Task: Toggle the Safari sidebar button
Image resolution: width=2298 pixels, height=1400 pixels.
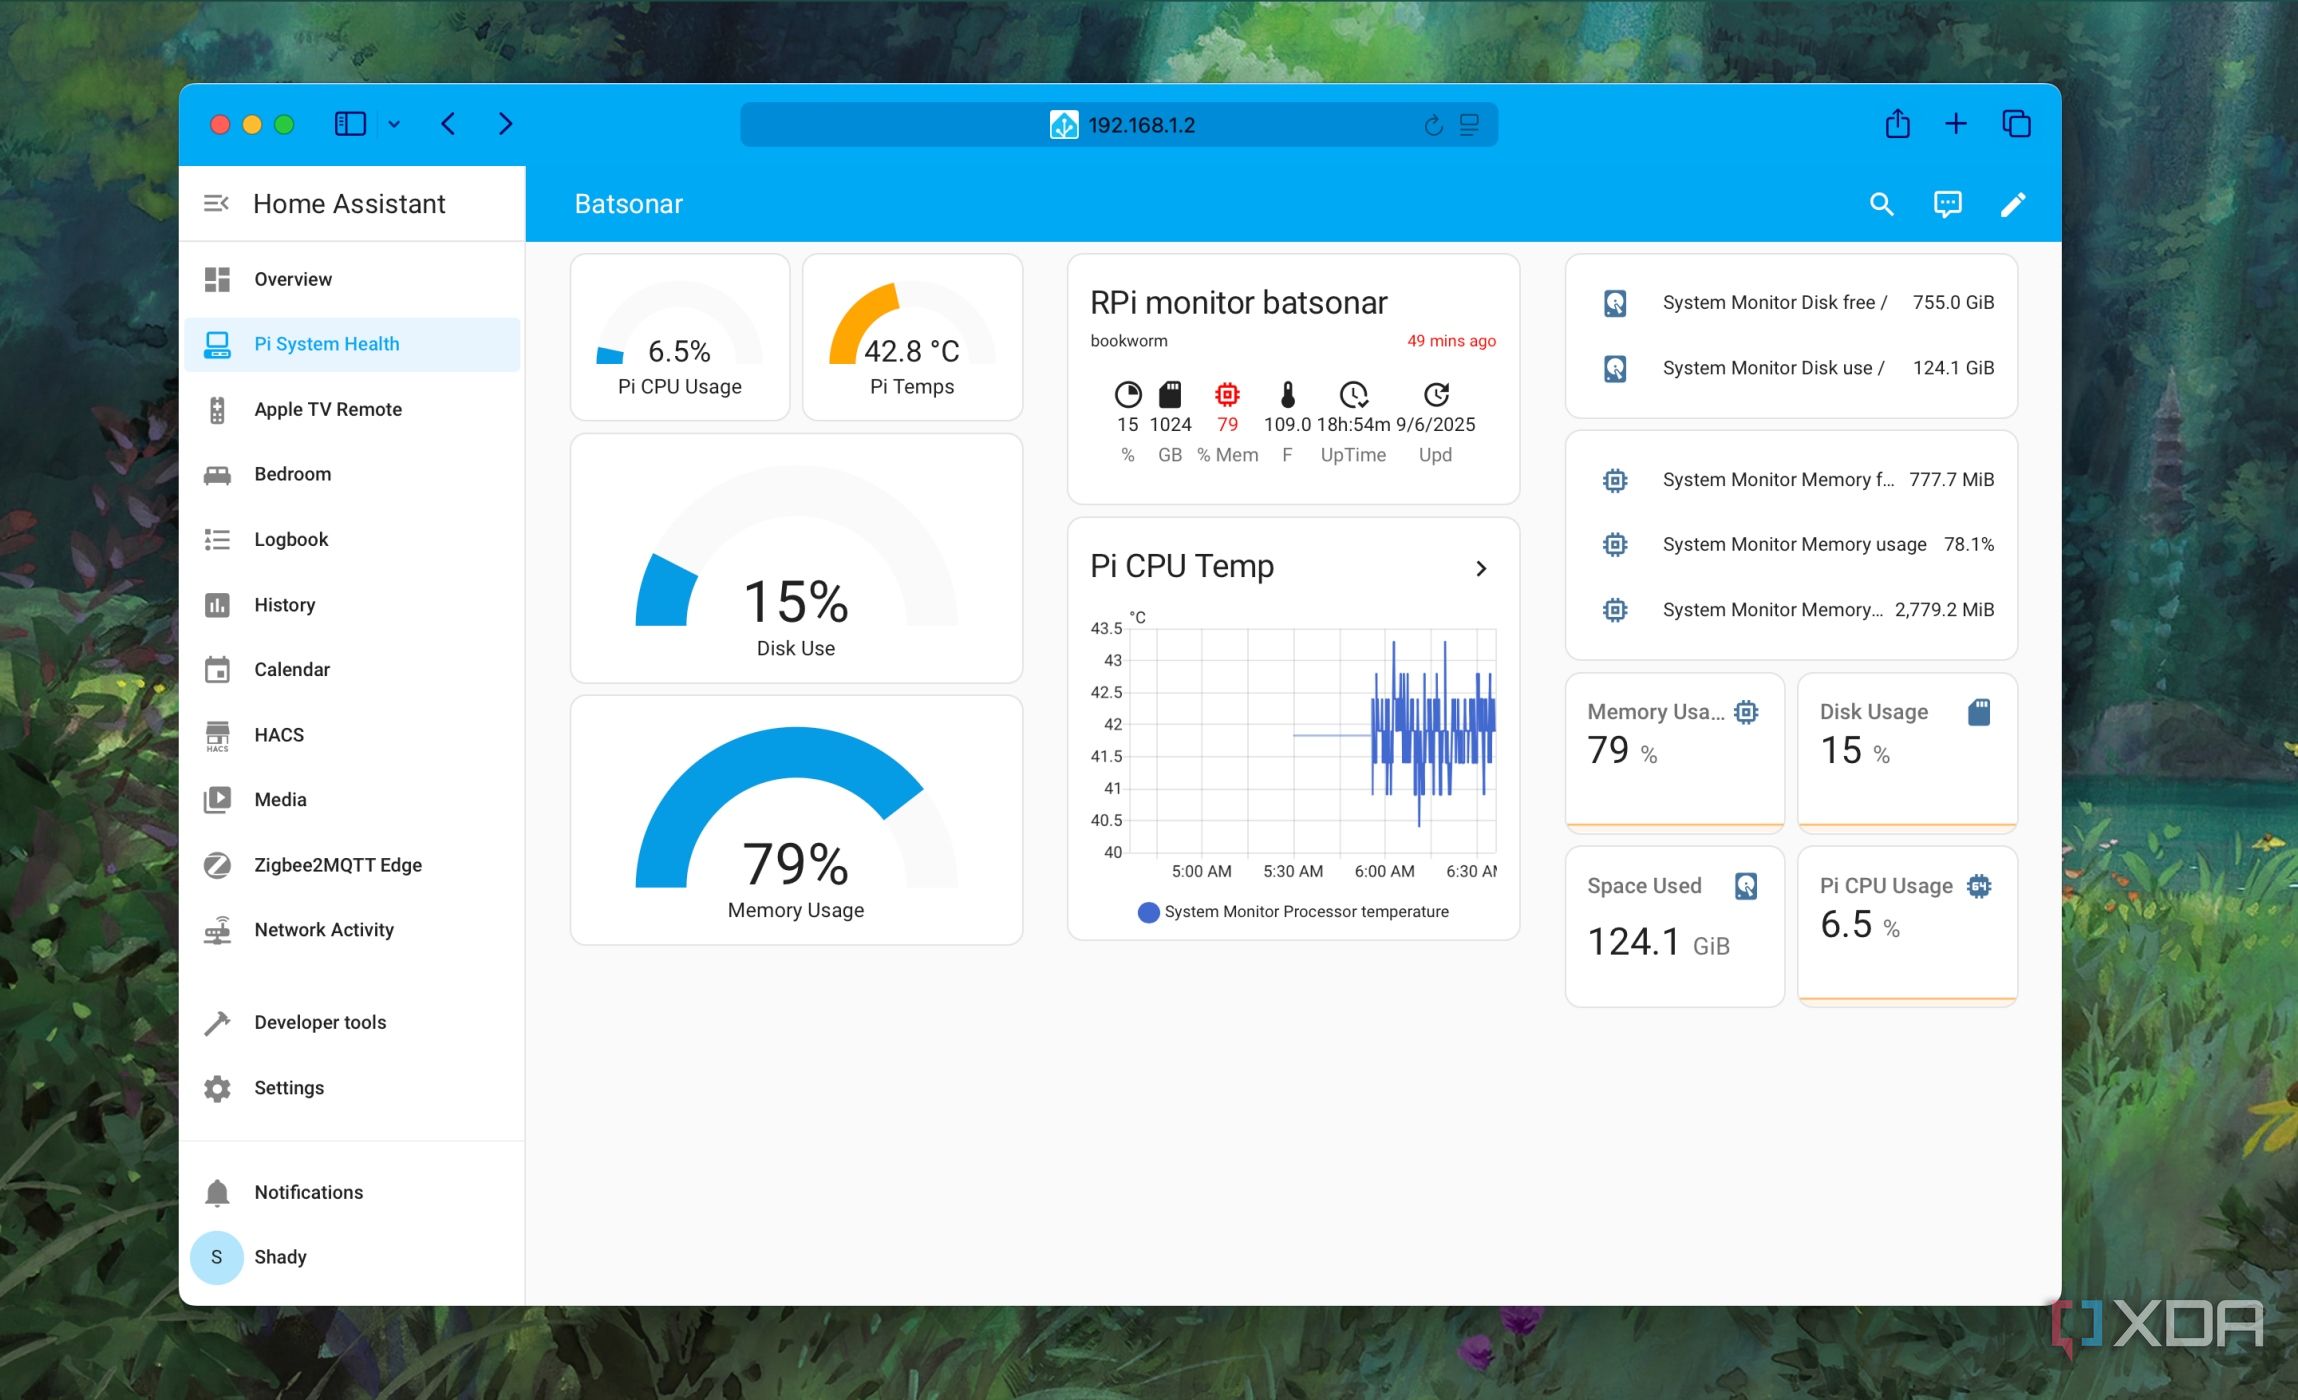Action: [x=350, y=124]
